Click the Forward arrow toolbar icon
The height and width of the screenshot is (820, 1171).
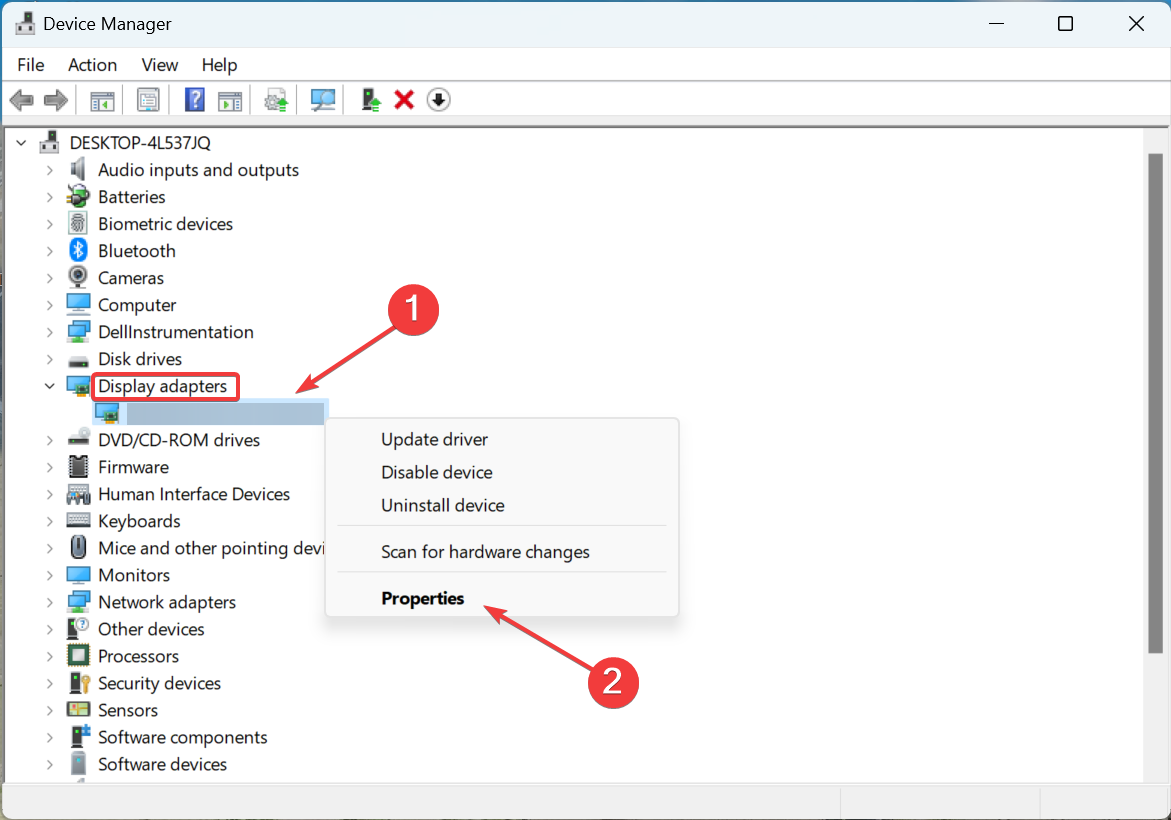point(56,99)
